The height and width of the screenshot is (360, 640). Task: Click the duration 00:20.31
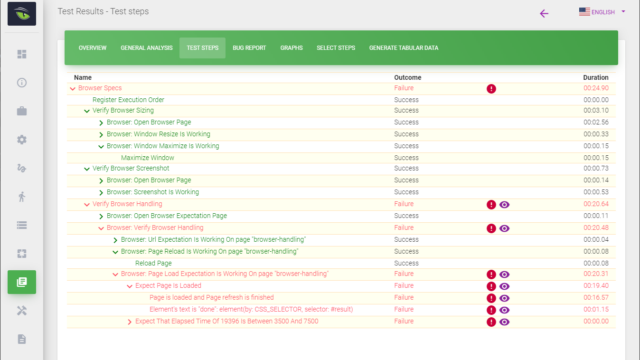tap(596, 274)
